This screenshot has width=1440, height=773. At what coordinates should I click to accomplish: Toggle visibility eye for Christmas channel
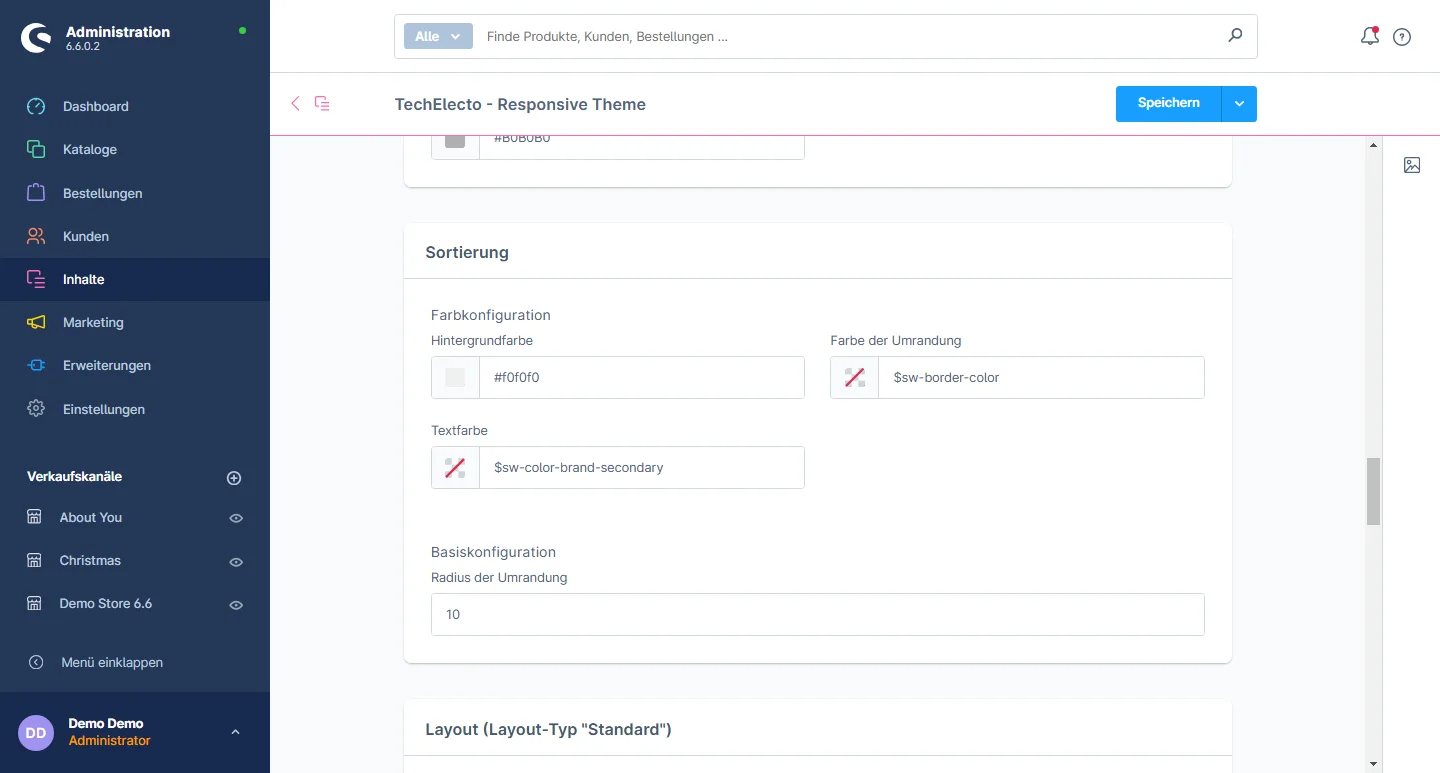[236, 562]
